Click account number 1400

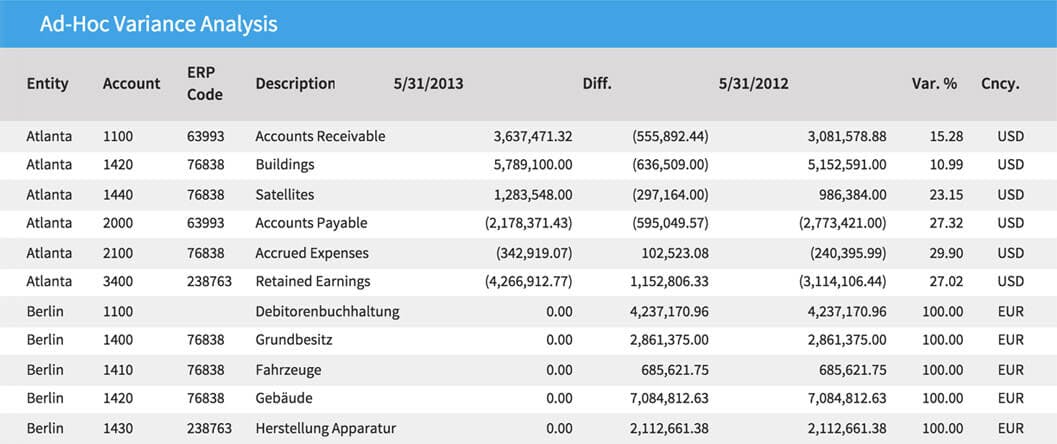pyautogui.click(x=118, y=340)
